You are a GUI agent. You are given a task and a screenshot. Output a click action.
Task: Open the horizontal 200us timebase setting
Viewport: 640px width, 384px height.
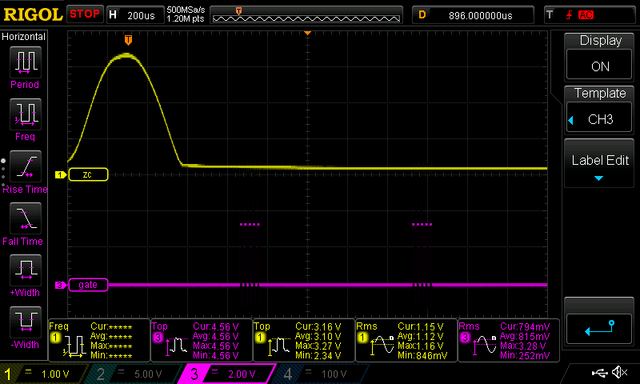[x=135, y=16]
